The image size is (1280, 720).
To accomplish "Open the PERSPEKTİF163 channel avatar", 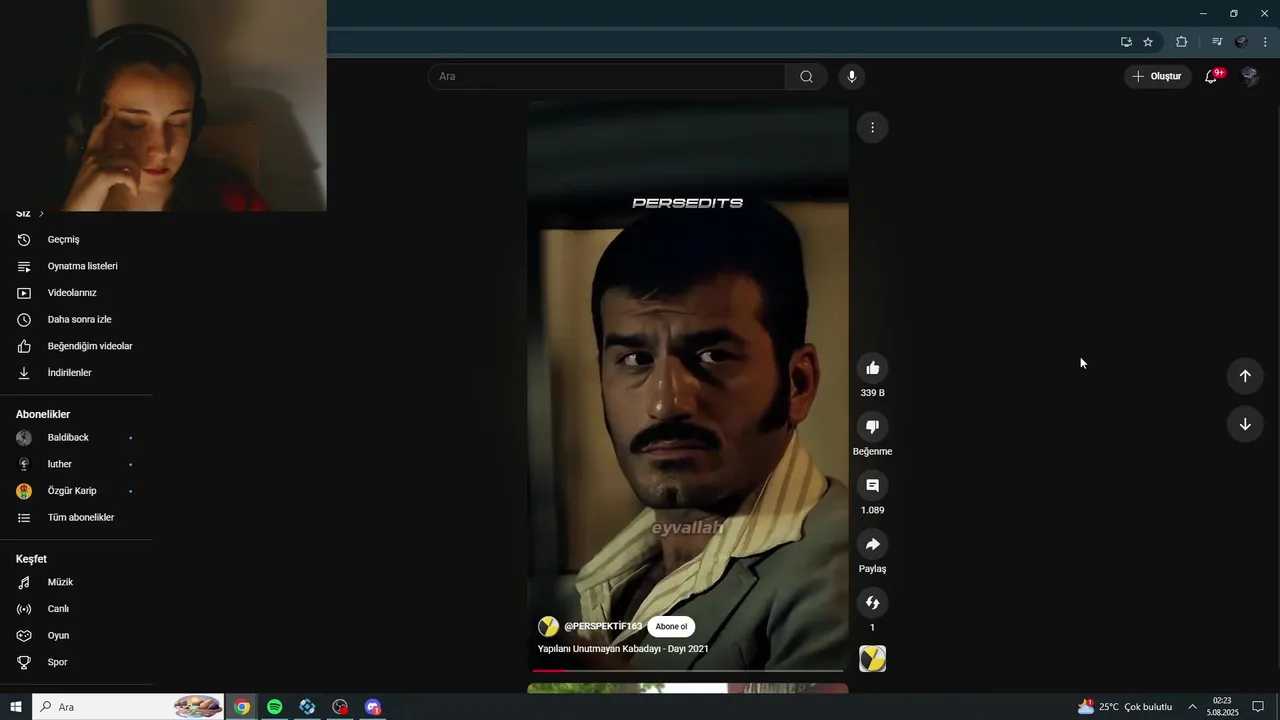I will tap(548, 627).
